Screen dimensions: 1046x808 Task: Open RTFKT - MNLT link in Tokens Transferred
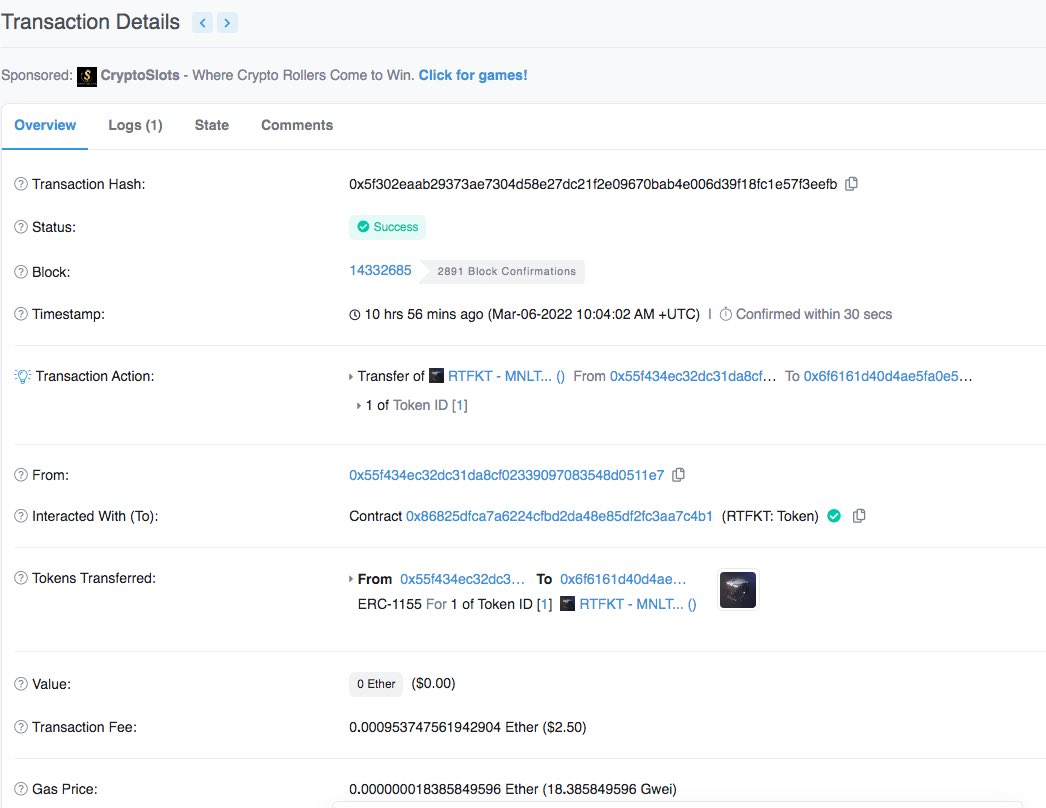638,604
